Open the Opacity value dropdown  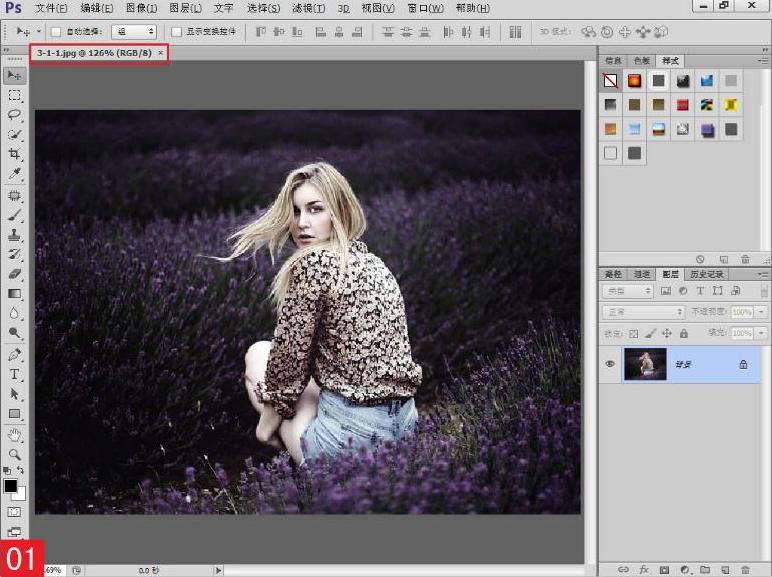point(762,312)
